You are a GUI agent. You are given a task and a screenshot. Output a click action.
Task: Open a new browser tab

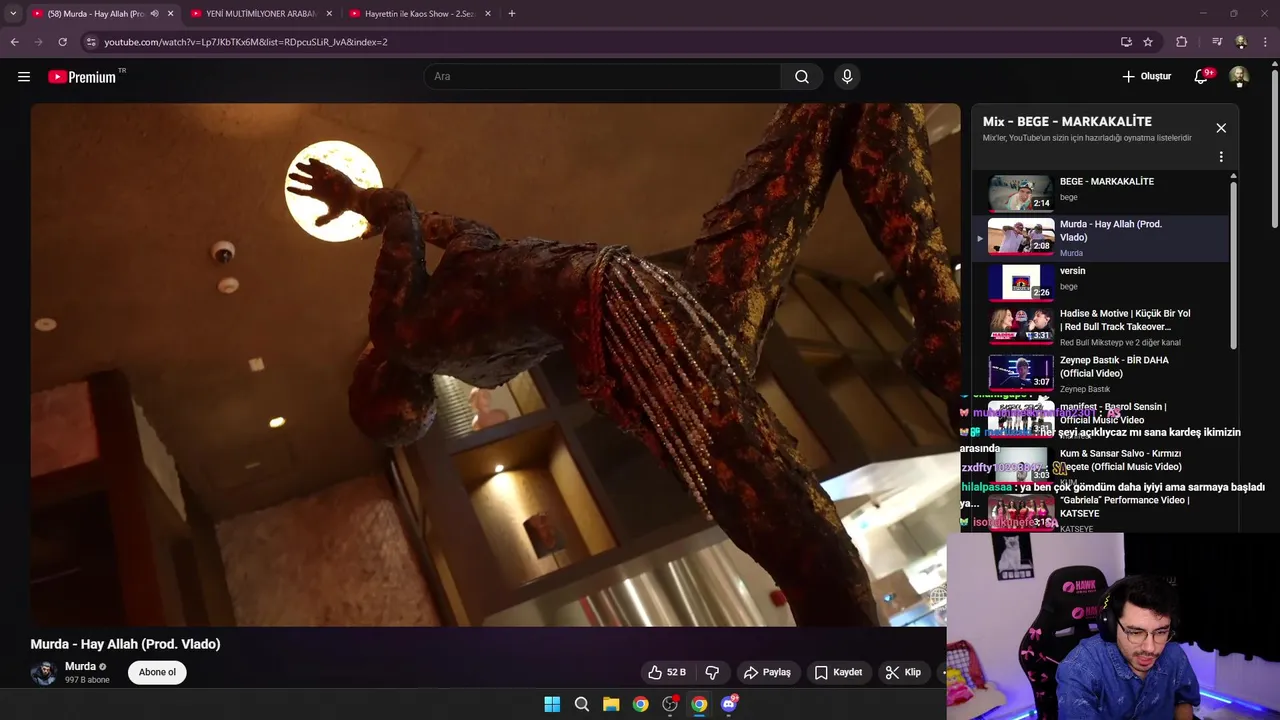[512, 14]
